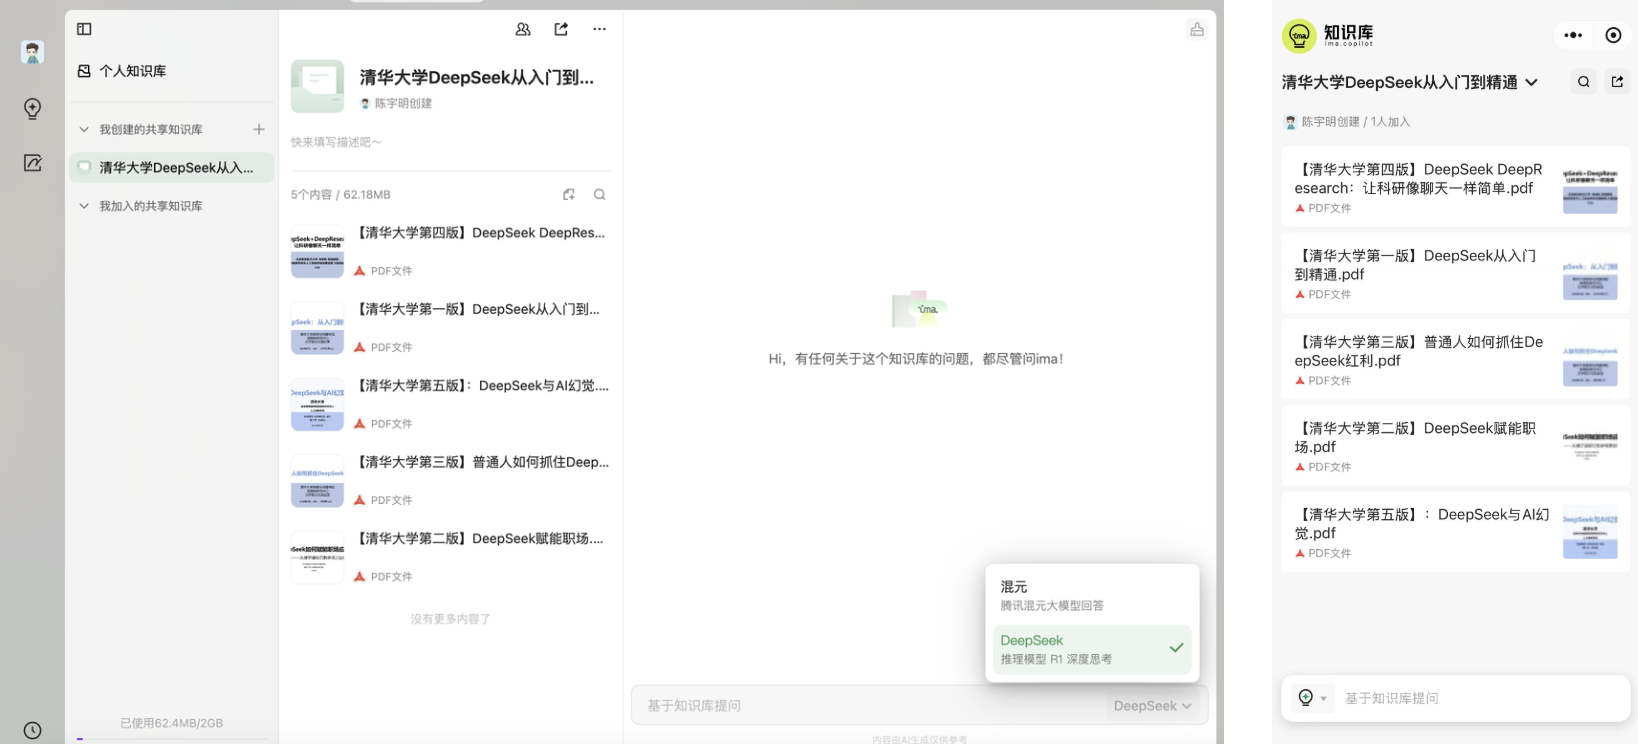The height and width of the screenshot is (744, 1638).
Task: Open the notes edit icon in left rail
Action: [x=32, y=163]
